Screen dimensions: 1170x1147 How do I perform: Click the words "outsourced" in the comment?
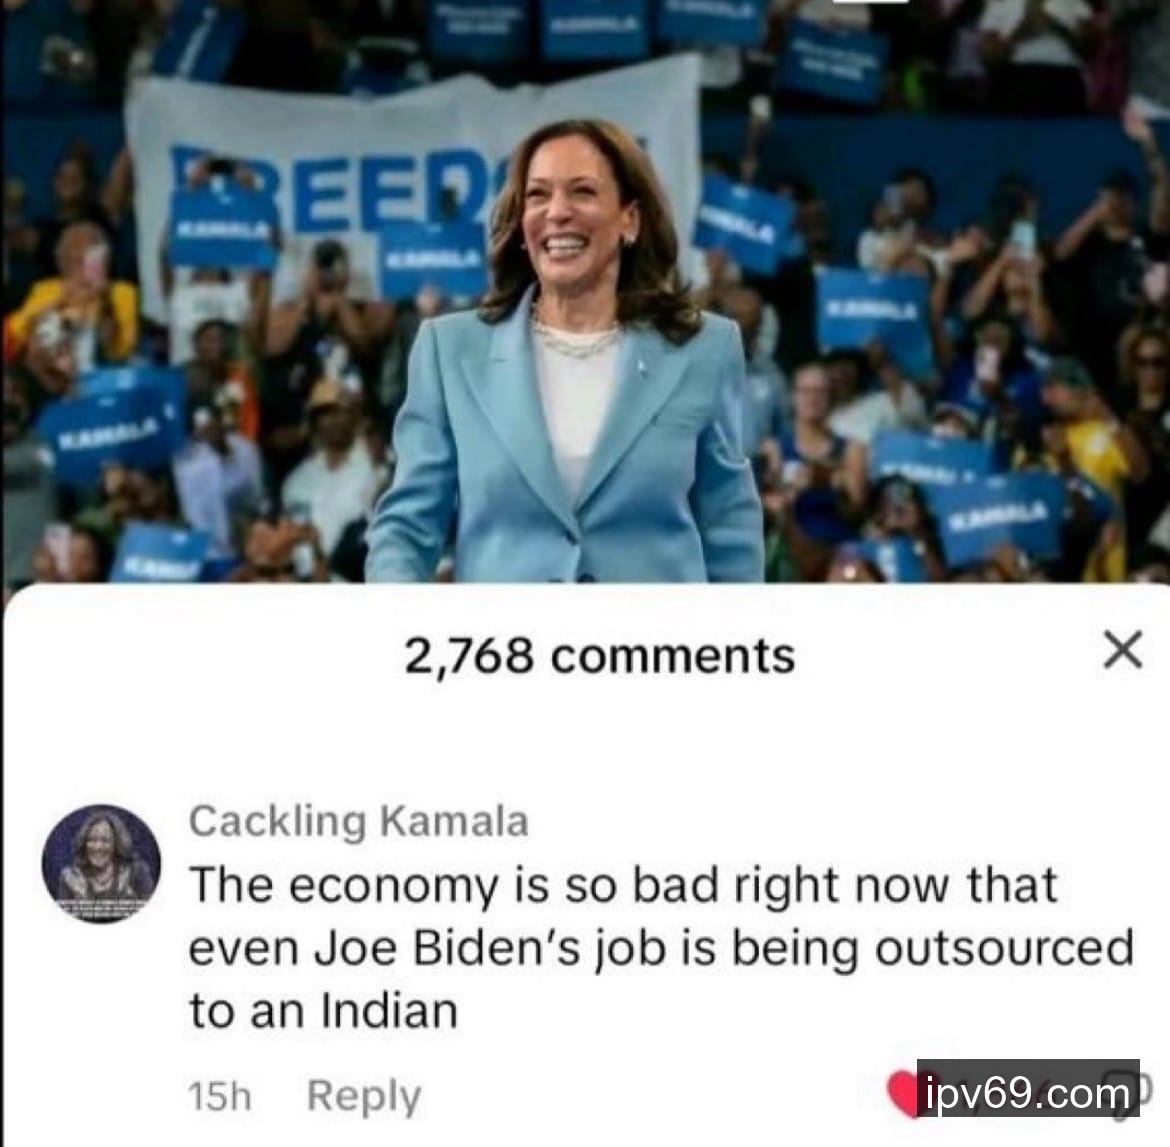point(1004,948)
